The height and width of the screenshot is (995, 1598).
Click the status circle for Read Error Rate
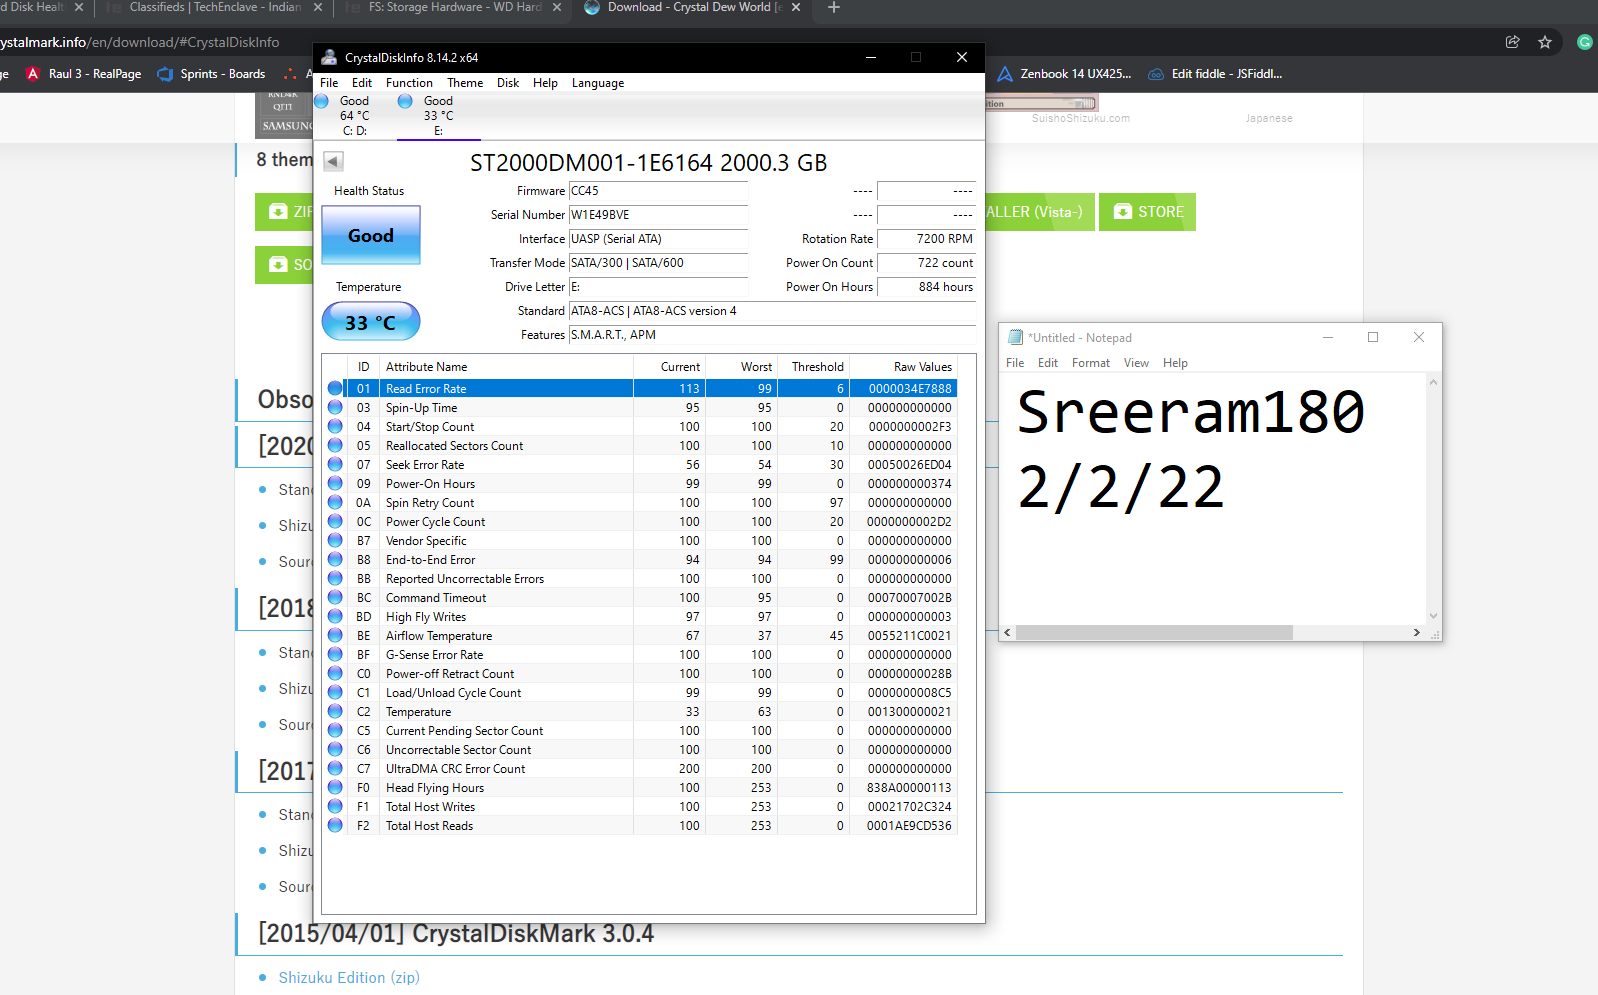pyautogui.click(x=335, y=388)
